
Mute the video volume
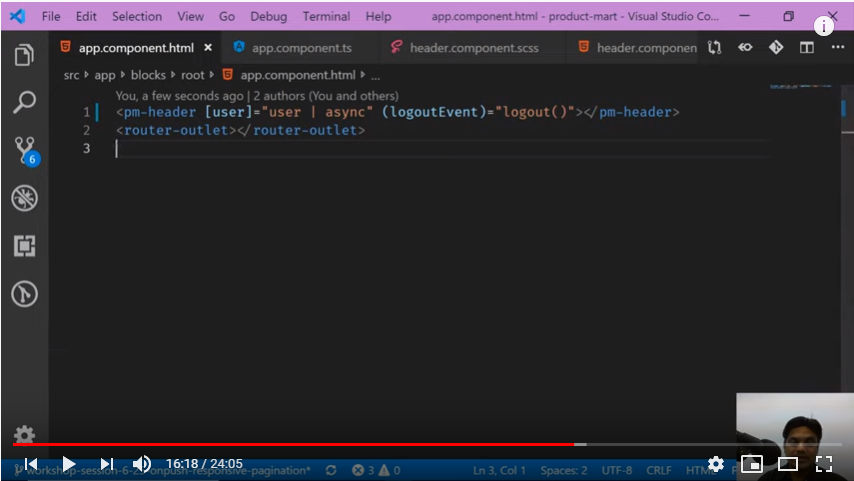[x=142, y=464]
